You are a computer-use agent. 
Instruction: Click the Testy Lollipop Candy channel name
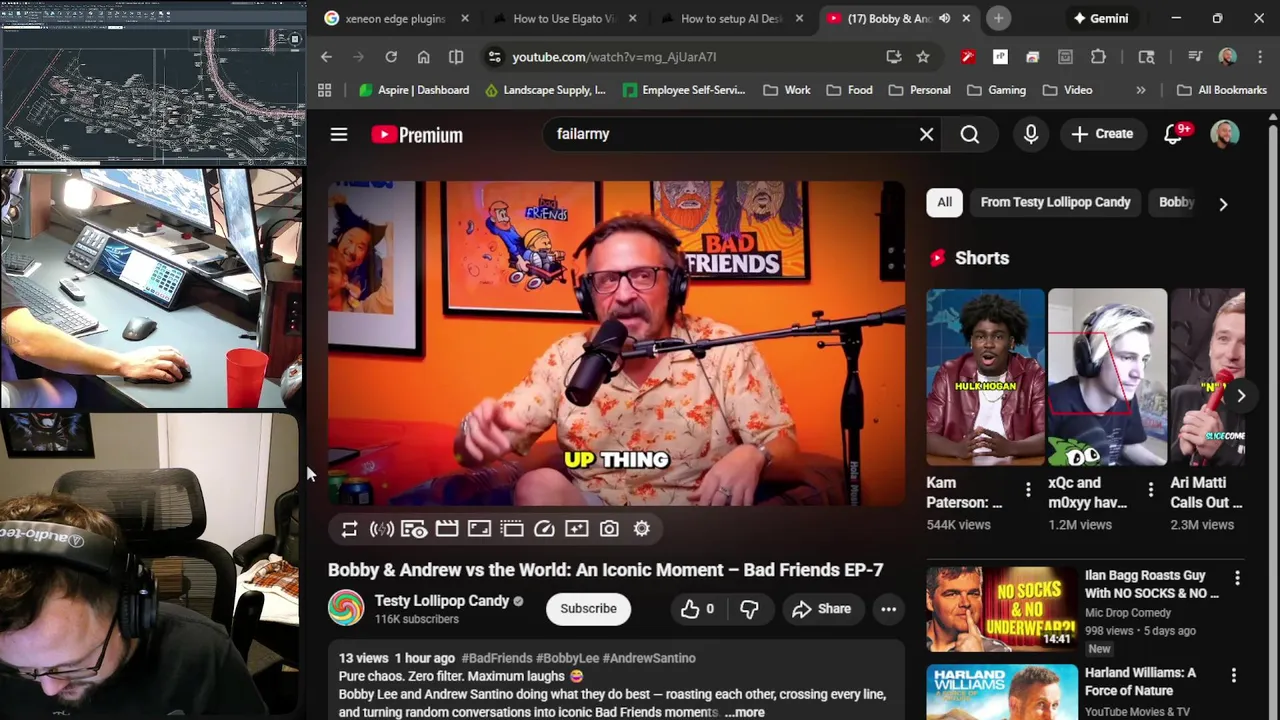(442, 600)
